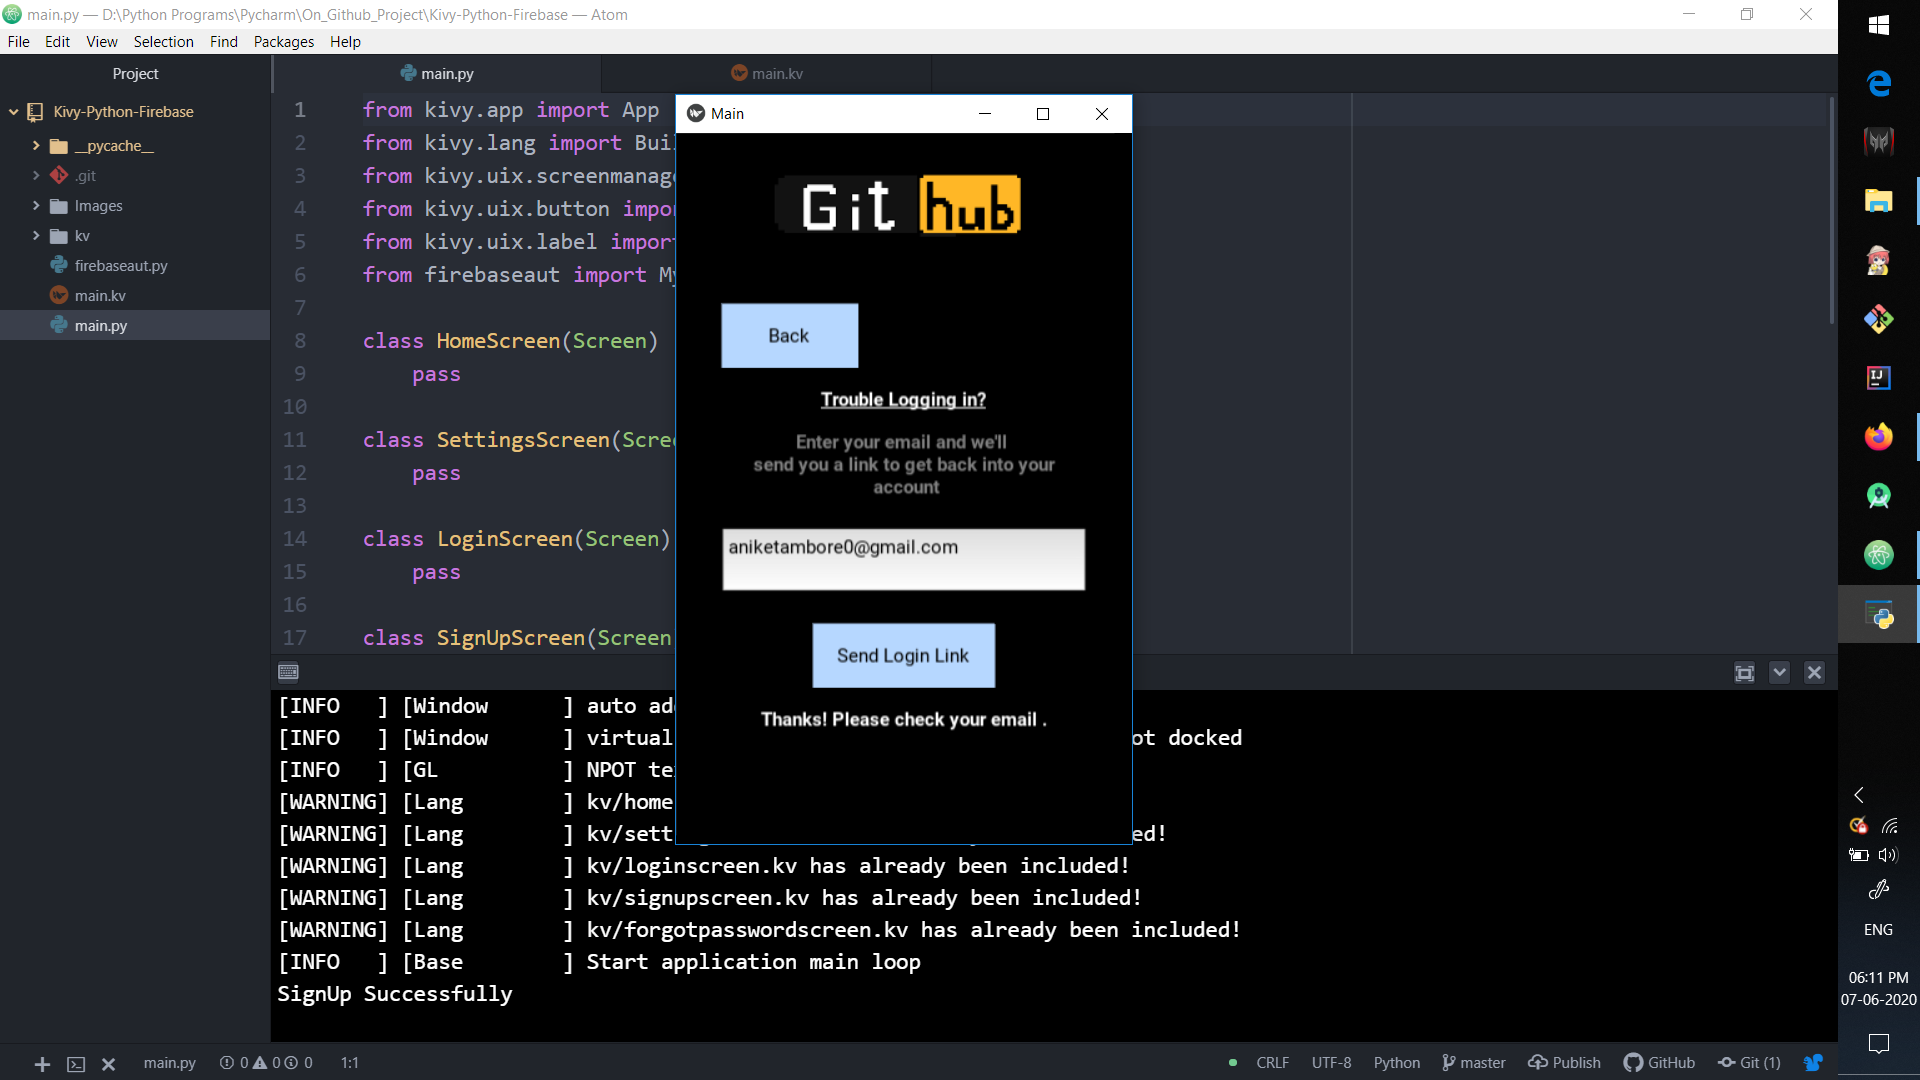Click the terminal panel icon in status bar

76,1064
